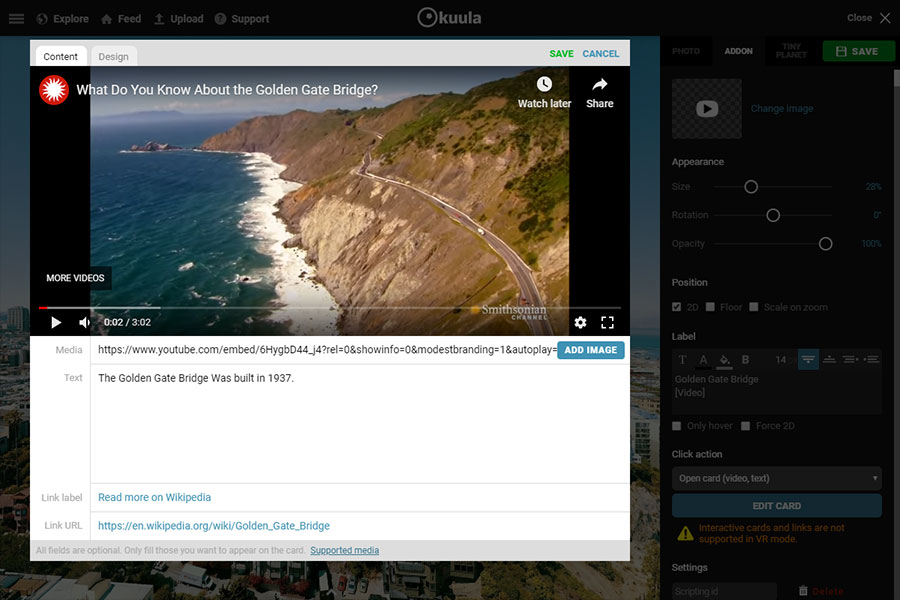Open Support in top menu

click(242, 19)
